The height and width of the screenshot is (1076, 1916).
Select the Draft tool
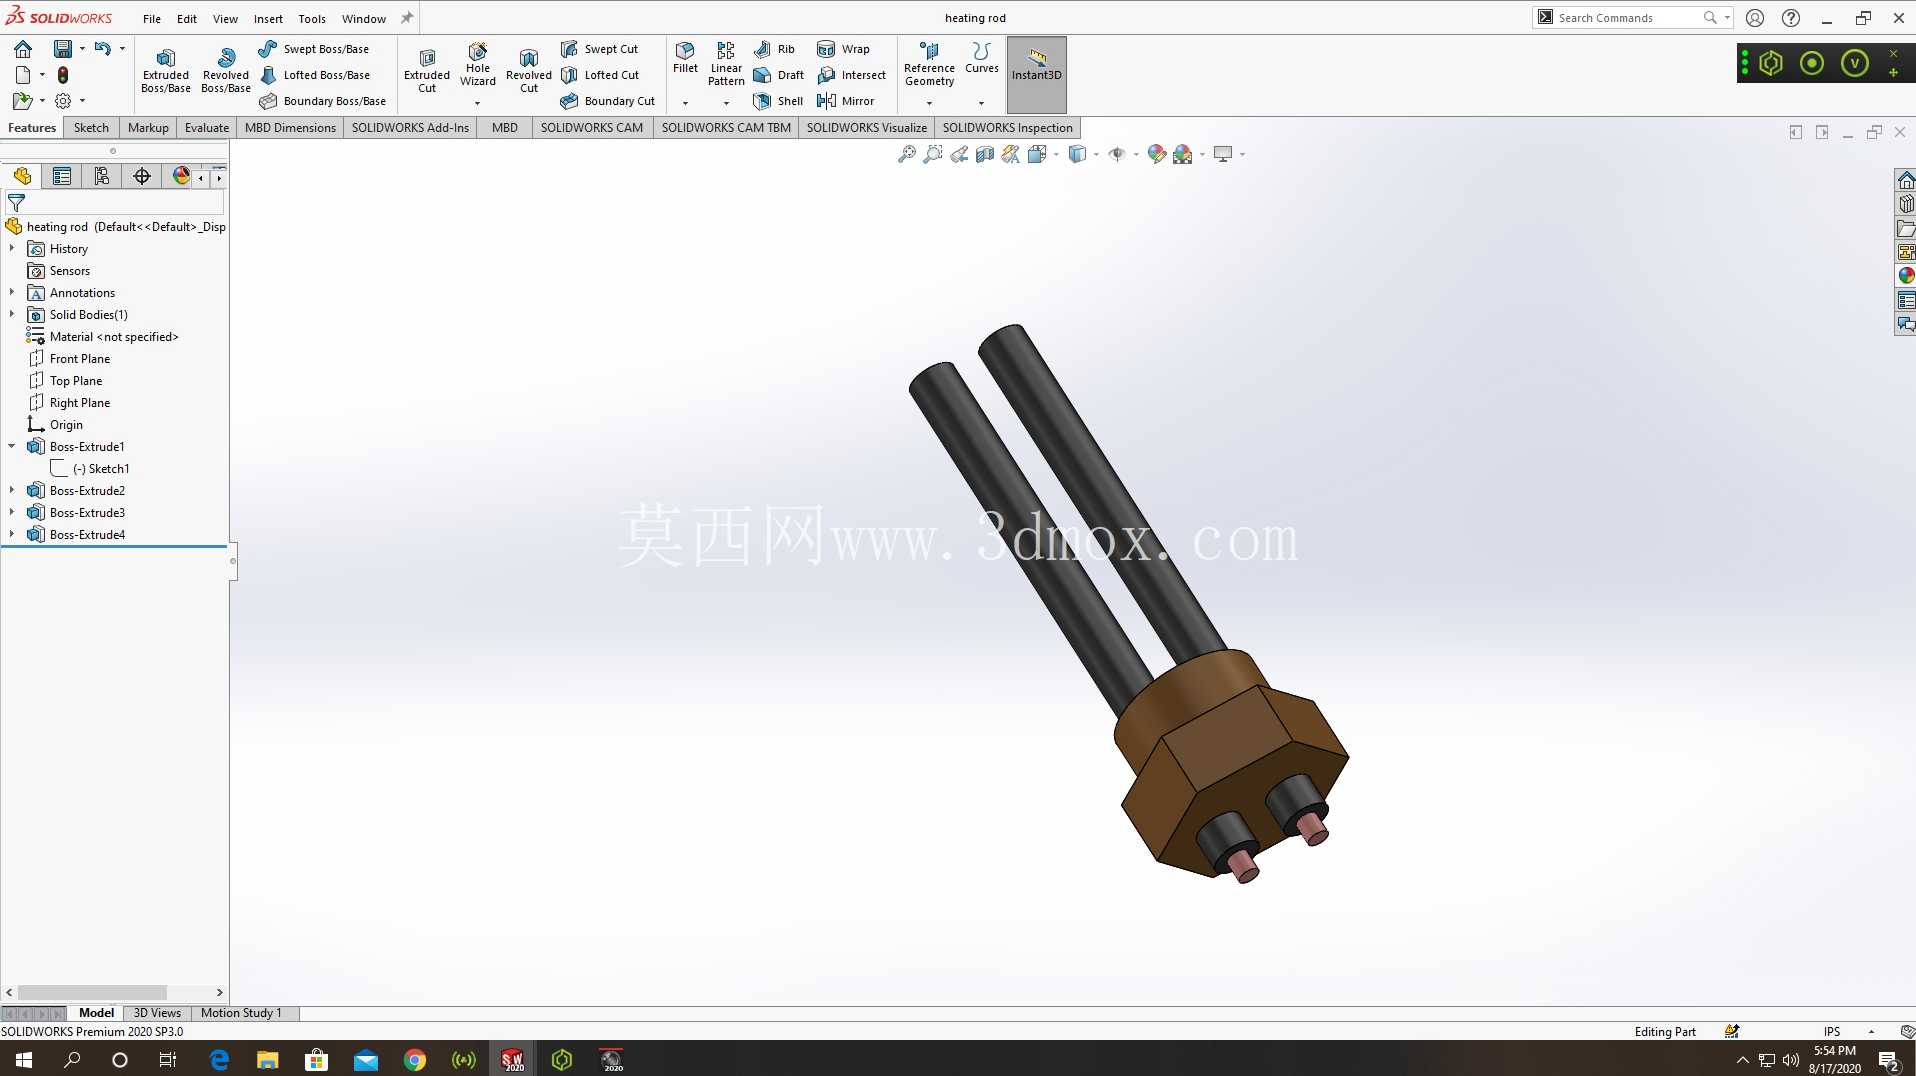[x=778, y=75]
